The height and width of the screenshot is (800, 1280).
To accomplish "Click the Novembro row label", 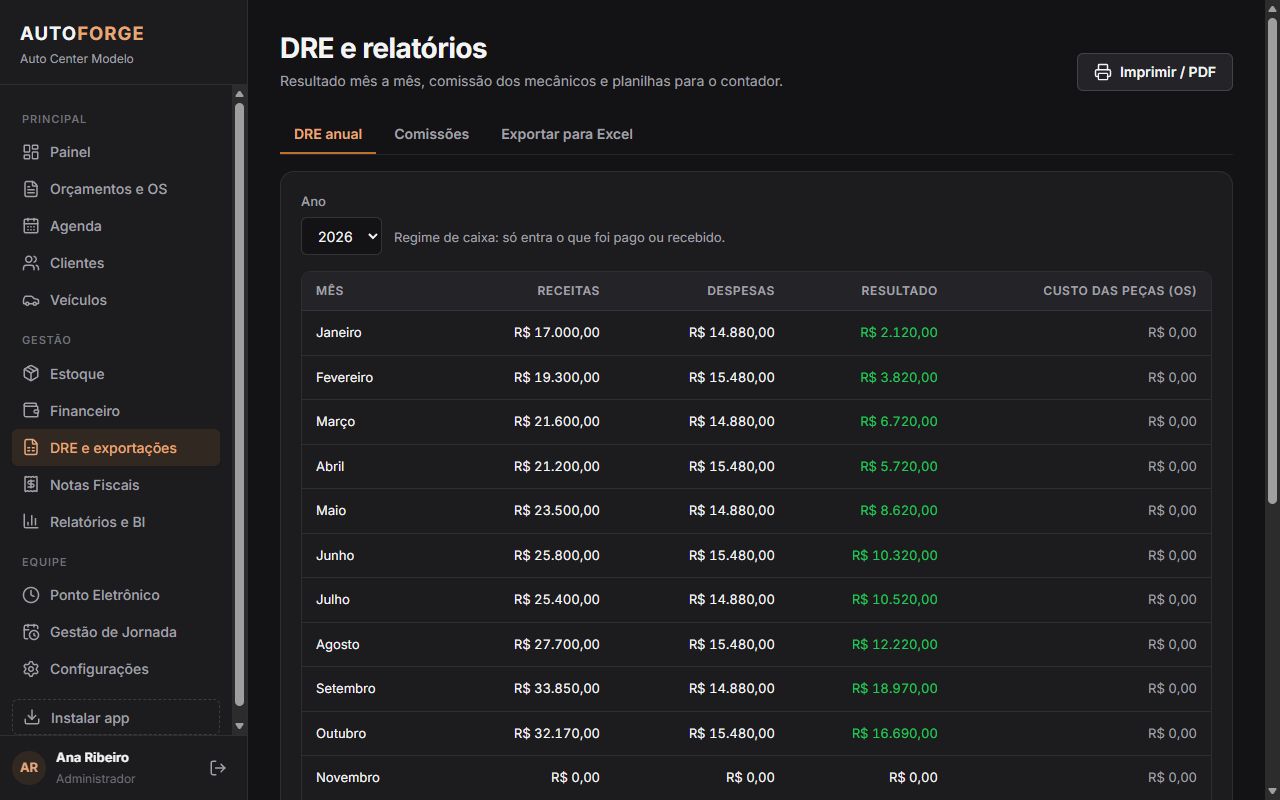I will (348, 777).
